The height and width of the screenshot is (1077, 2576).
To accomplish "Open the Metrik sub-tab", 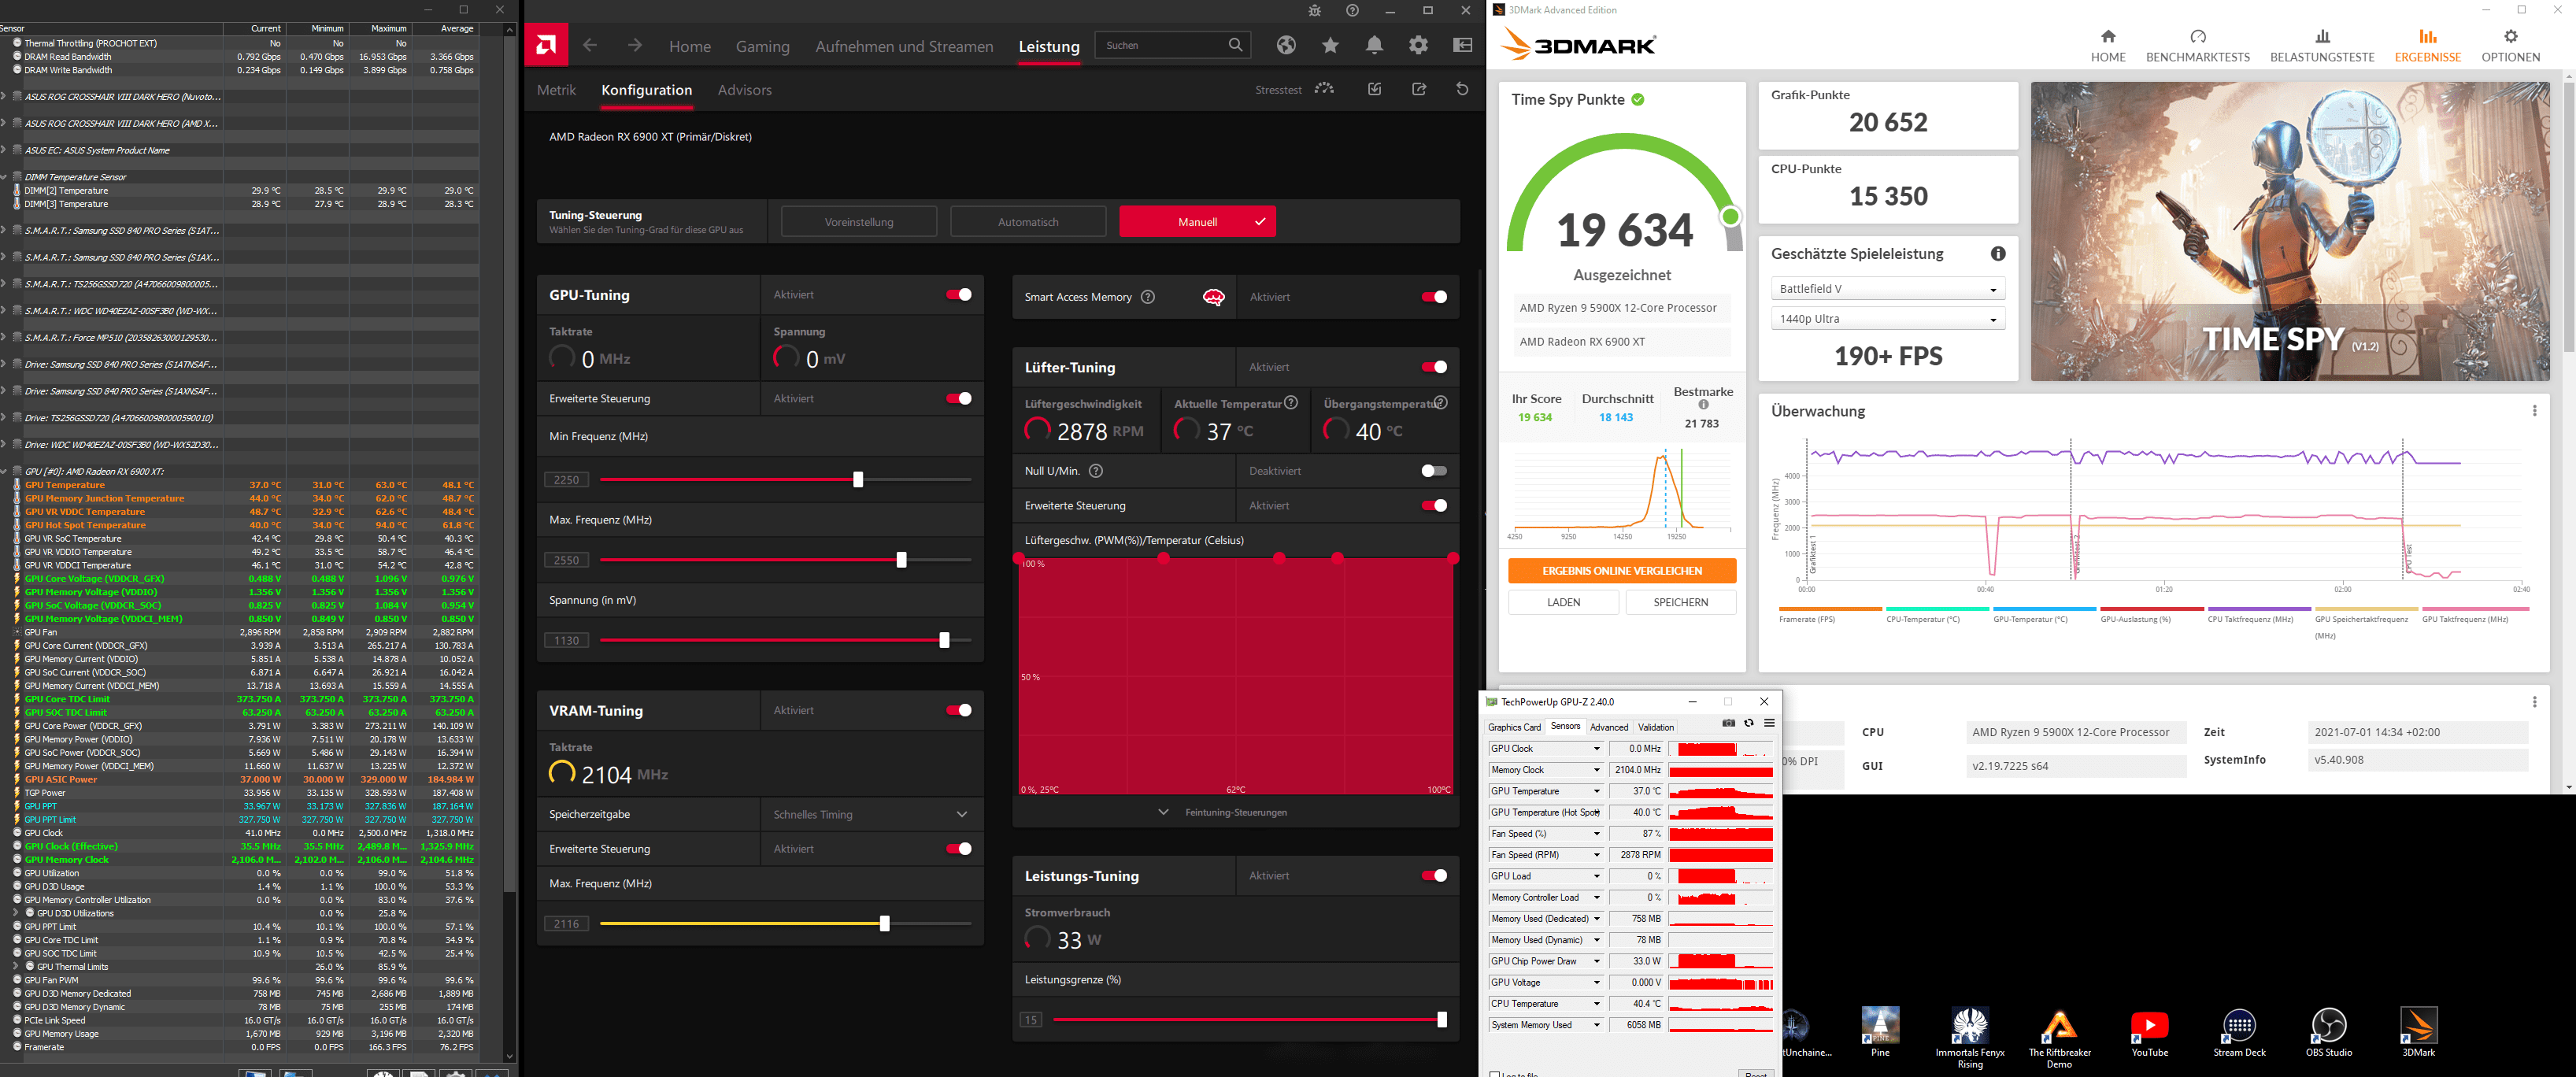I will point(556,90).
